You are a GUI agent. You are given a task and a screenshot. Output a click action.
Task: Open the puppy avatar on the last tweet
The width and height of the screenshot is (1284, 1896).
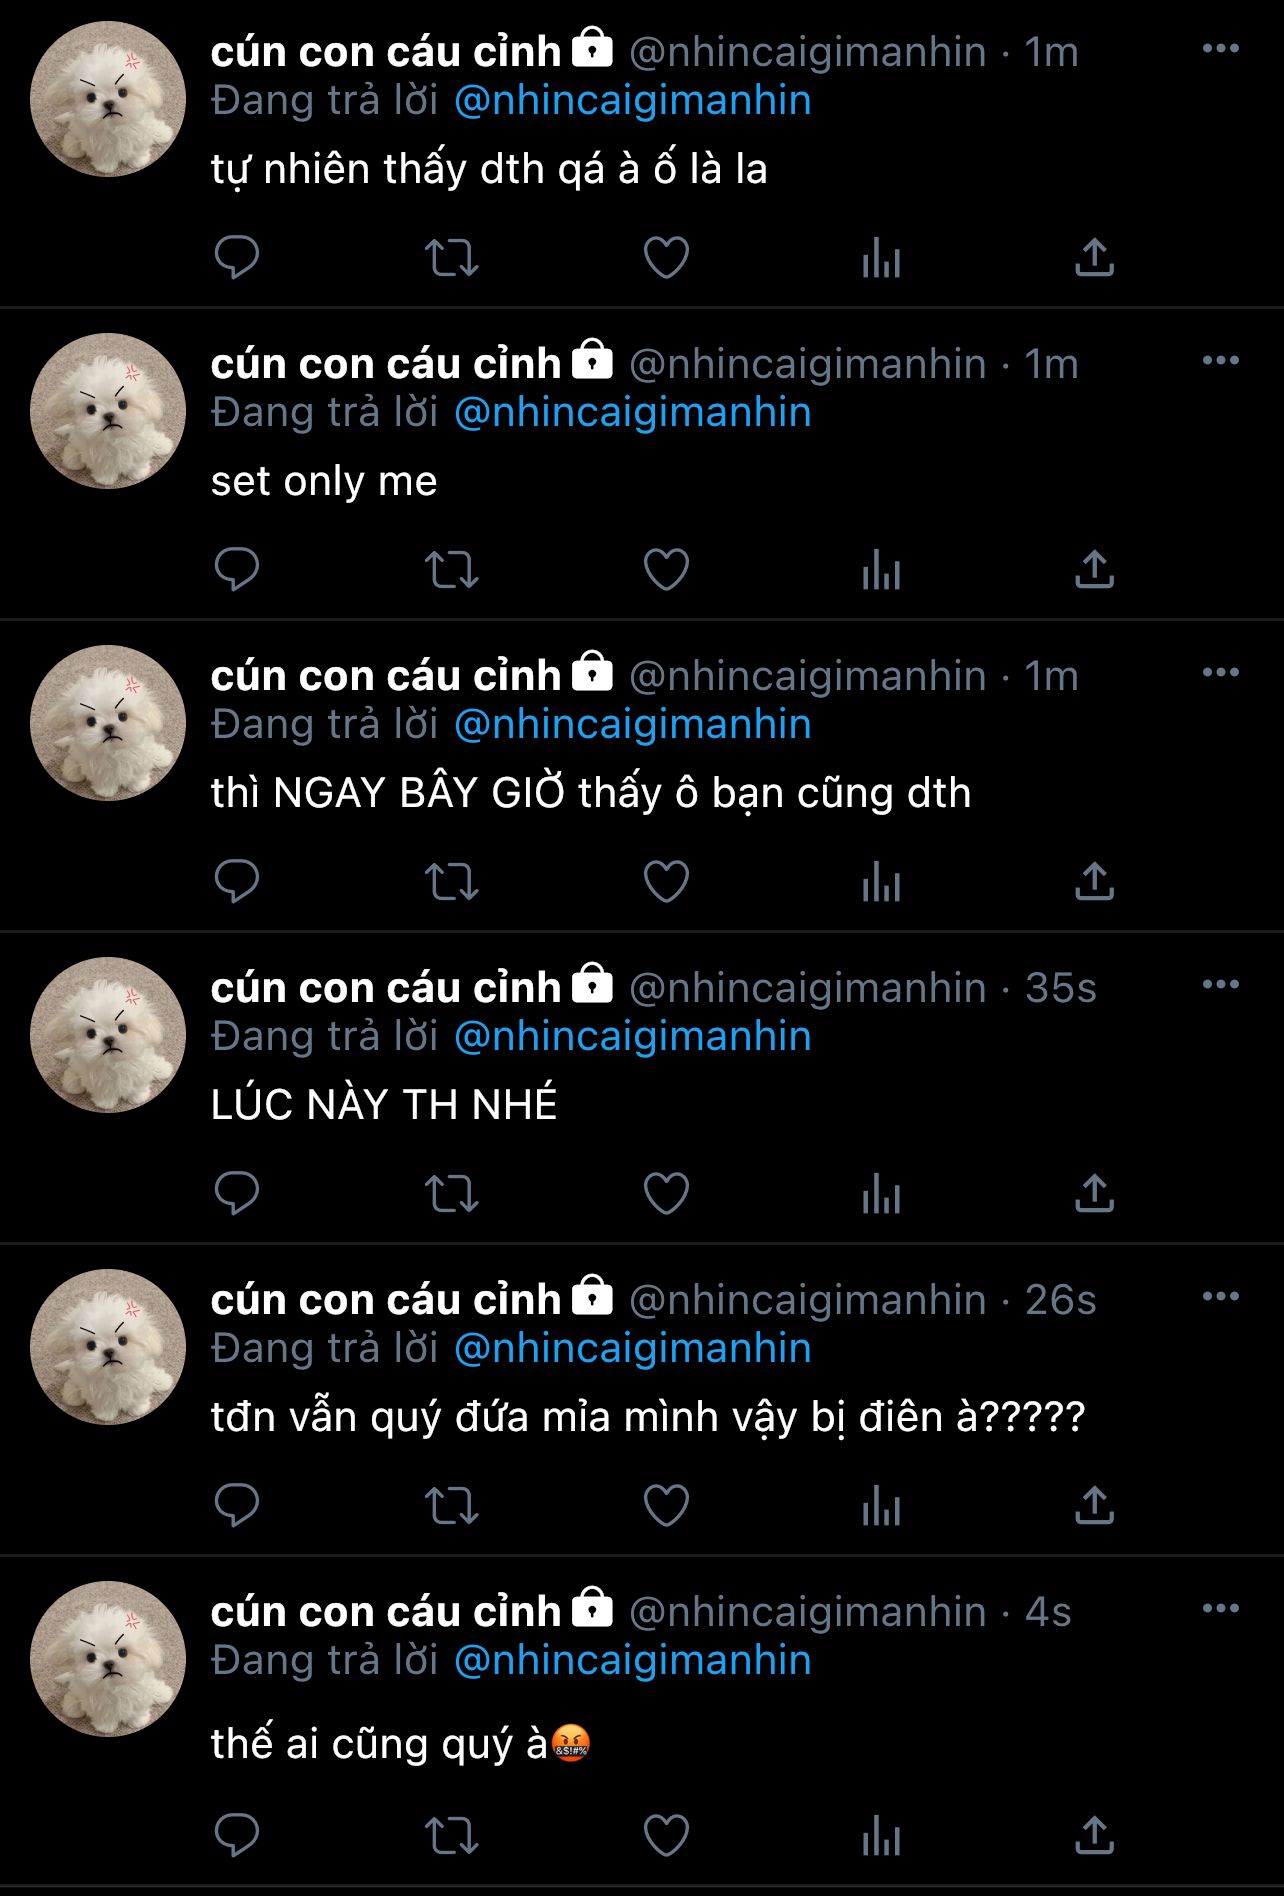click(108, 1659)
